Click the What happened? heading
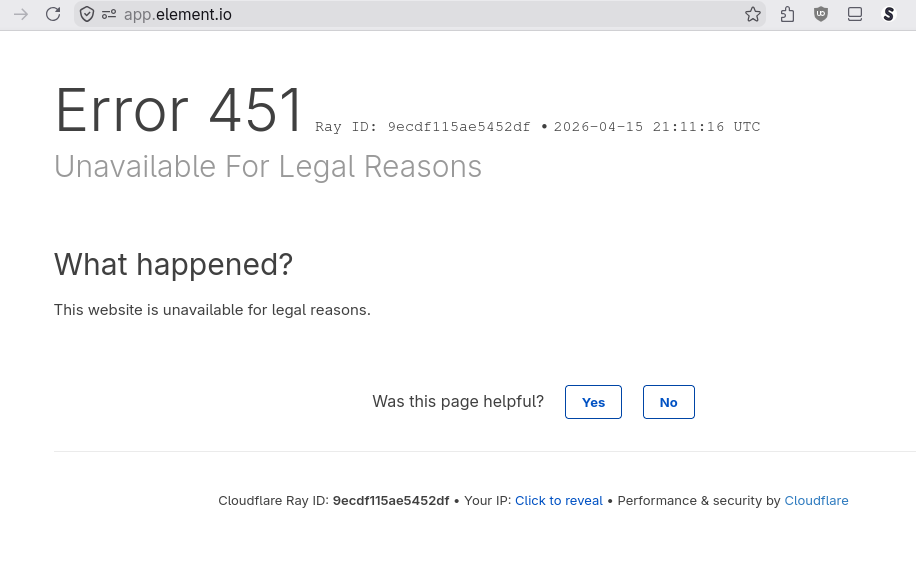916x562 pixels. (173, 264)
